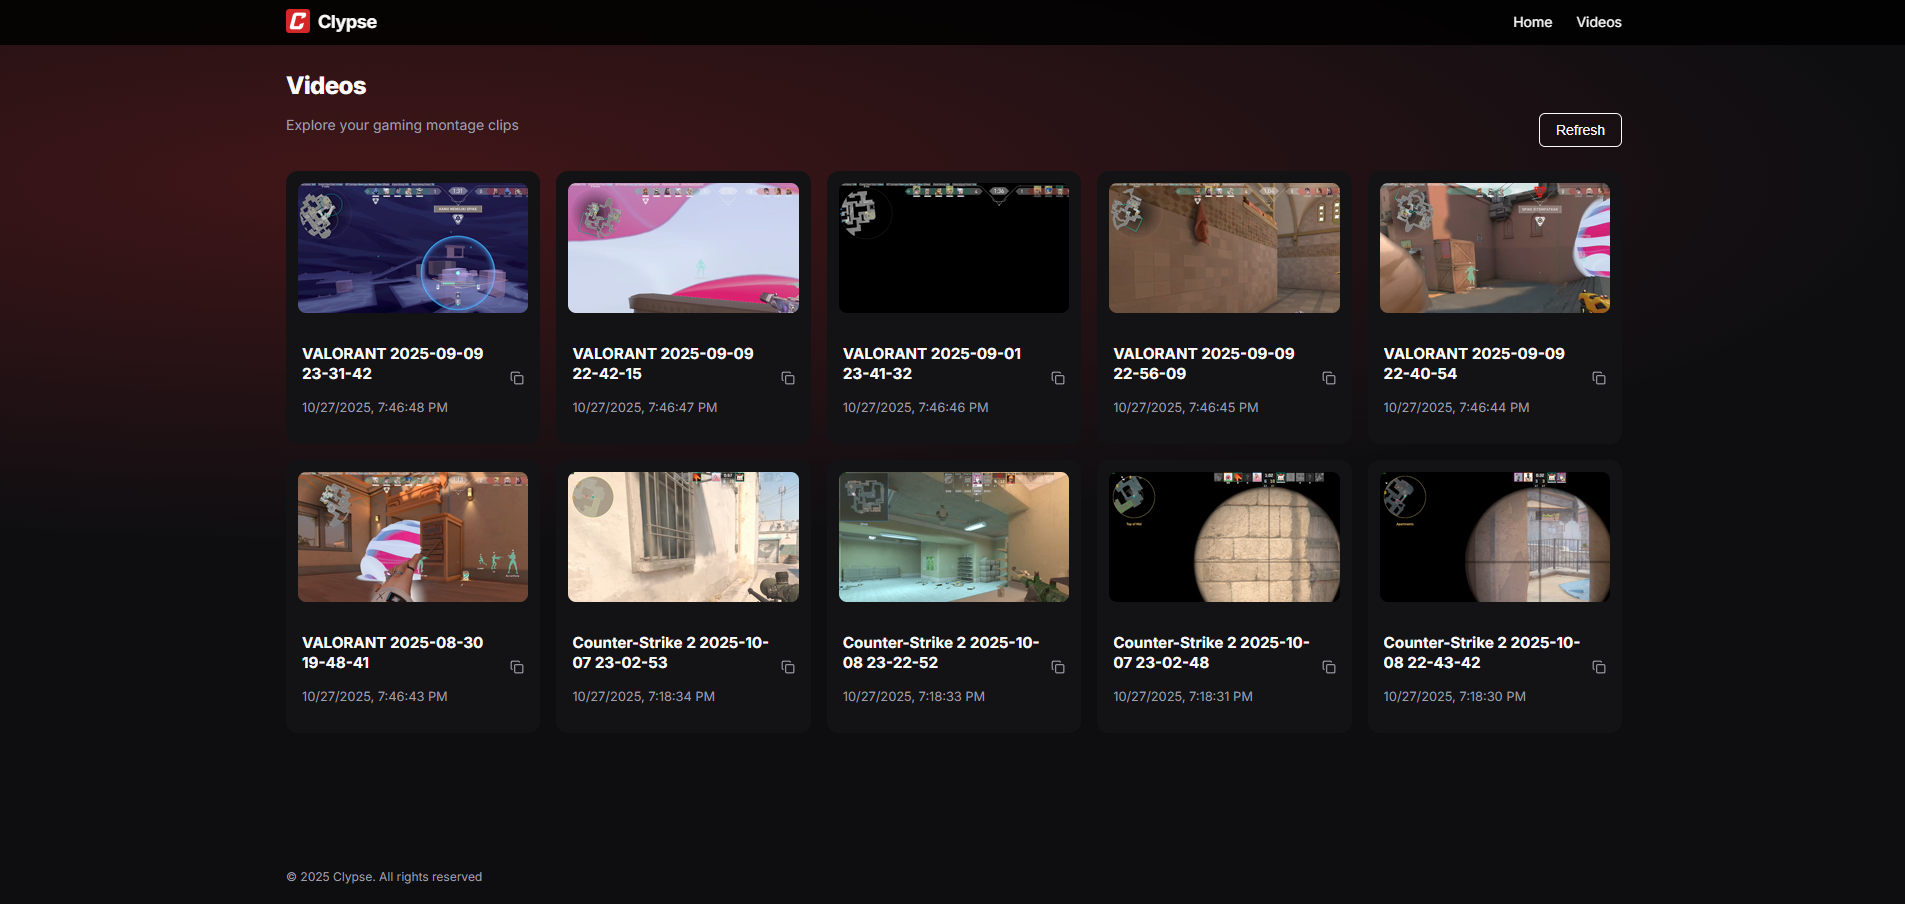Screen dimensions: 1905x904
Task: Click timestamp 10/27/2025, 7:18:34 PM
Action: pos(644,697)
